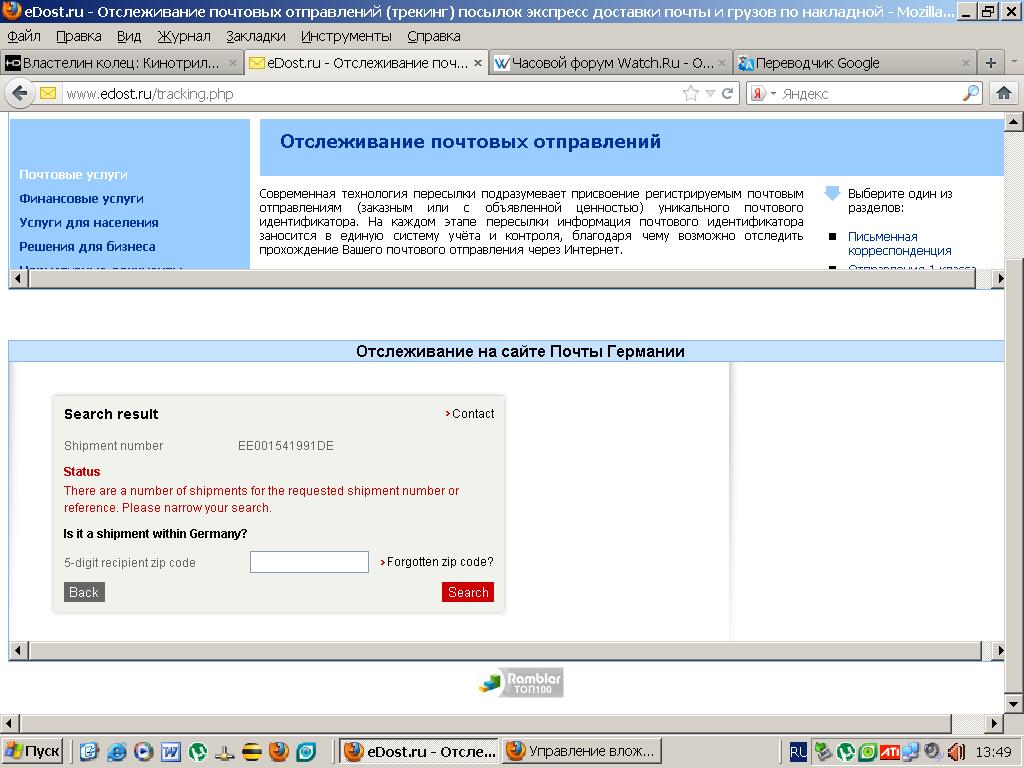Follow the Forgotten zip code? link
This screenshot has height=768, width=1024.
[x=440, y=562]
